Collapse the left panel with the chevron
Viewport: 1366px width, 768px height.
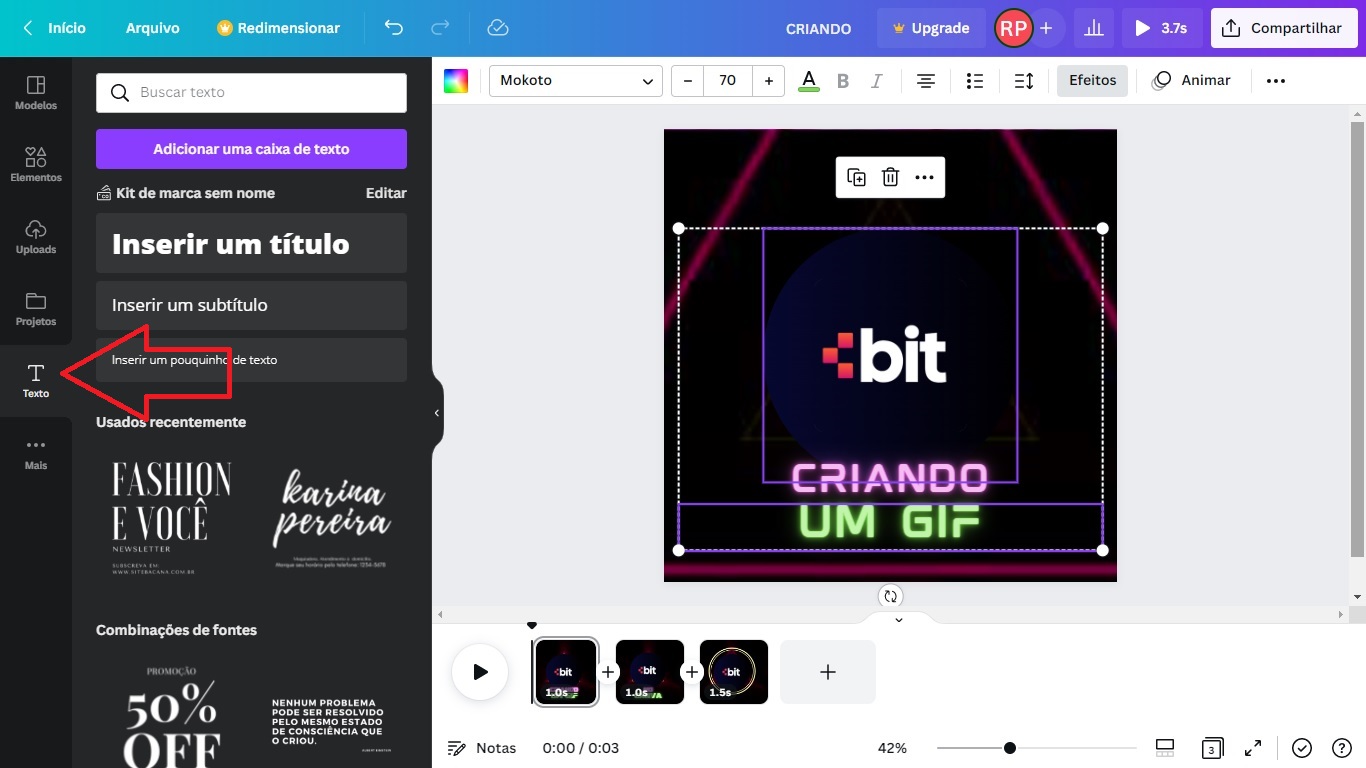coord(436,412)
